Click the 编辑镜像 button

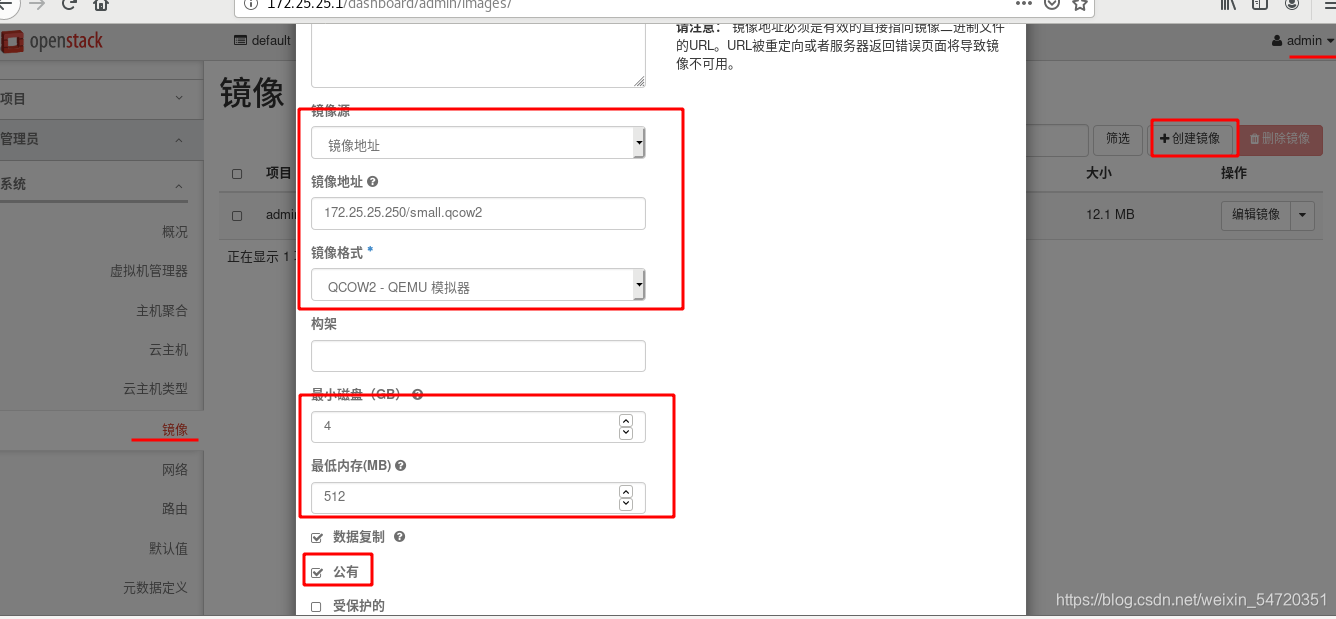click(1255, 215)
